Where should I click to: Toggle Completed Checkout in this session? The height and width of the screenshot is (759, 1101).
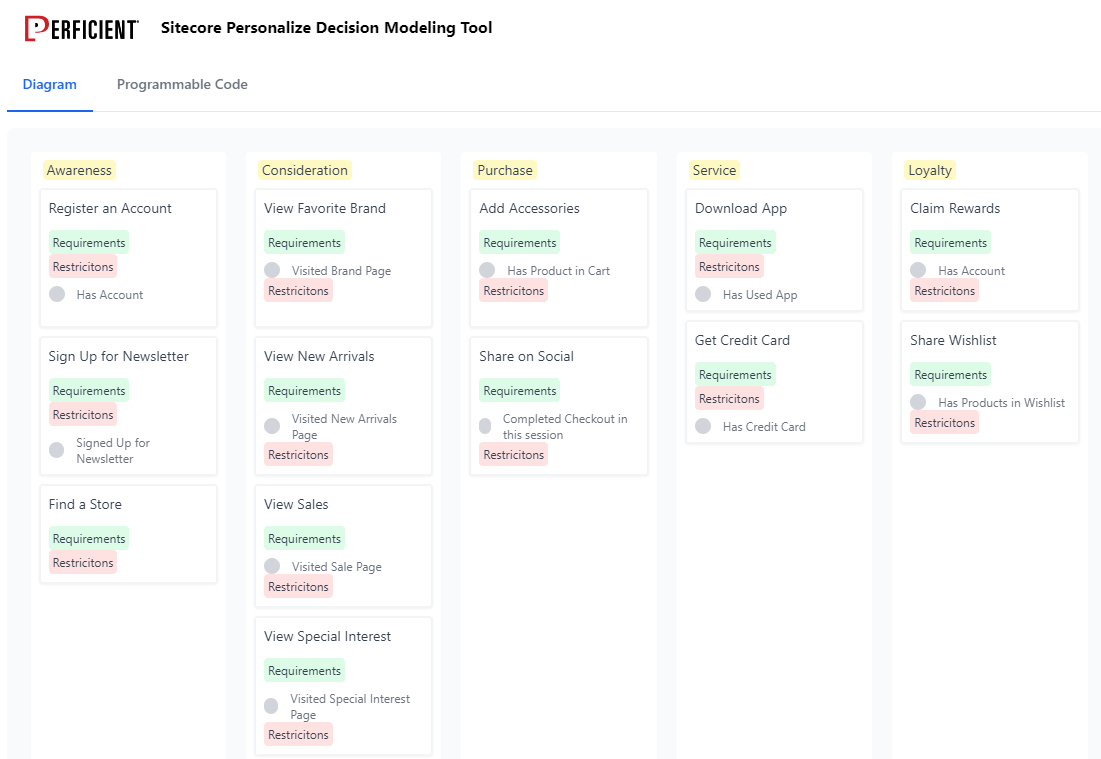487,426
